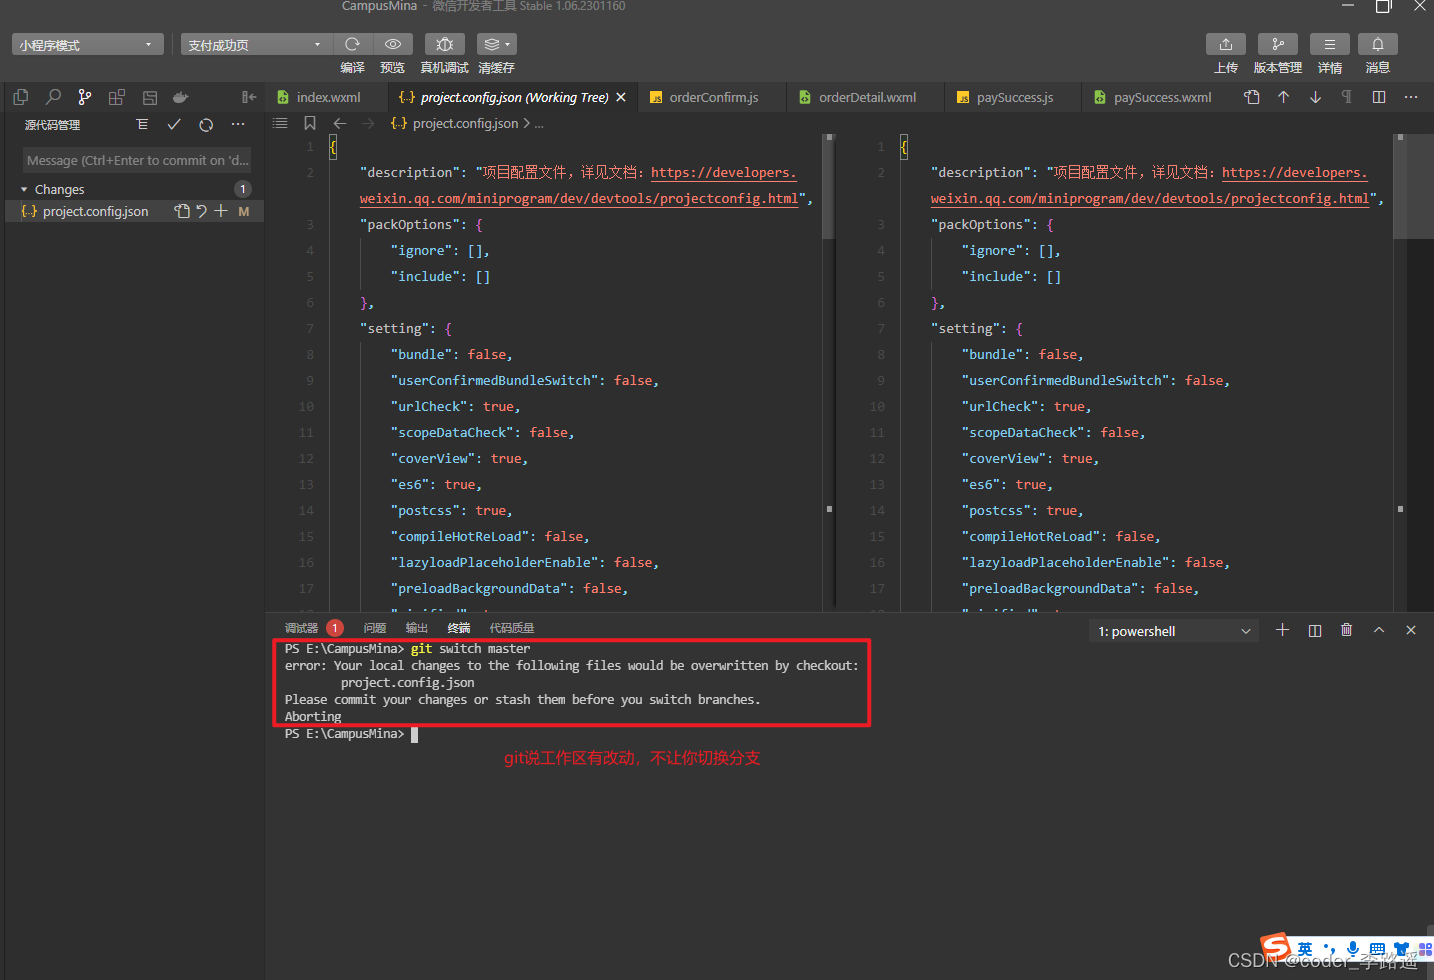Go to next change down arrow
The width and height of the screenshot is (1434, 980).
coord(1316,97)
